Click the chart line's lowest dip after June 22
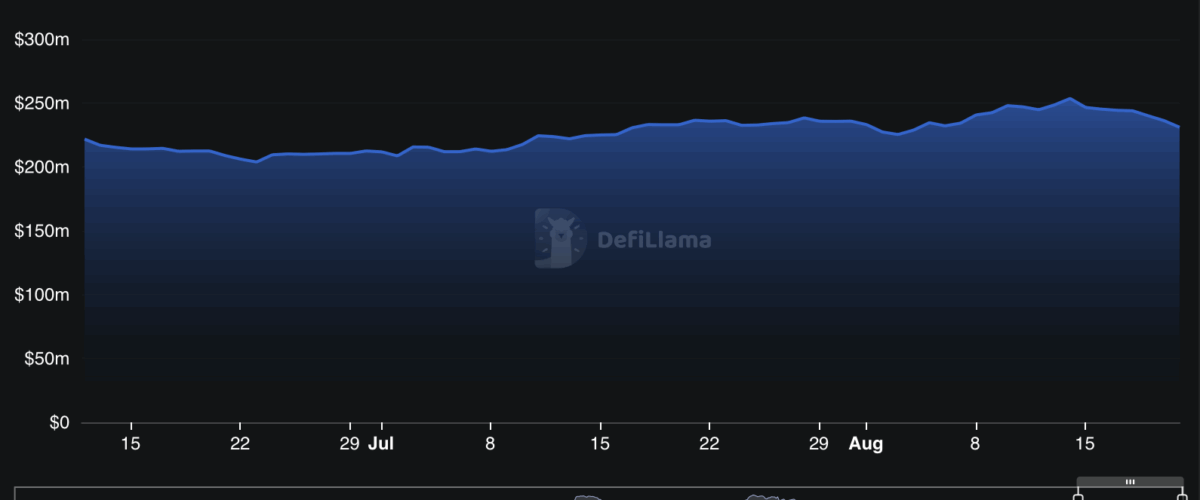This screenshot has height=500, width=1200. click(x=257, y=161)
